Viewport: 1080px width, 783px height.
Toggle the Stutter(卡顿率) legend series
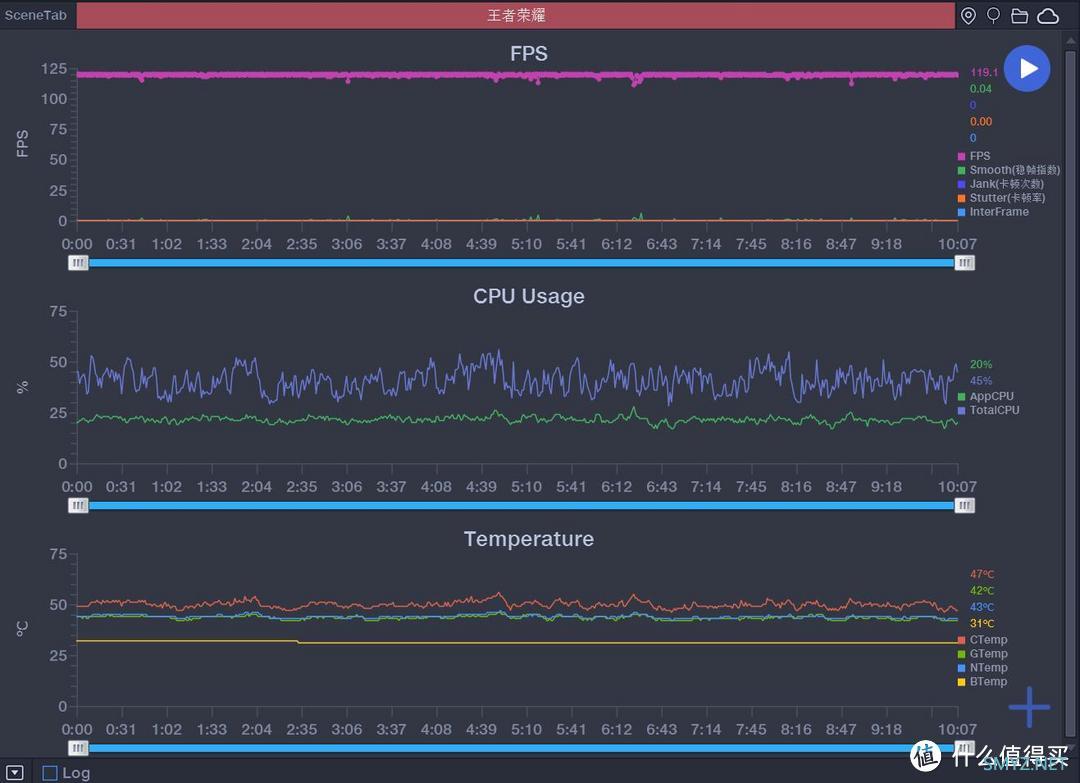[x=1001, y=198]
